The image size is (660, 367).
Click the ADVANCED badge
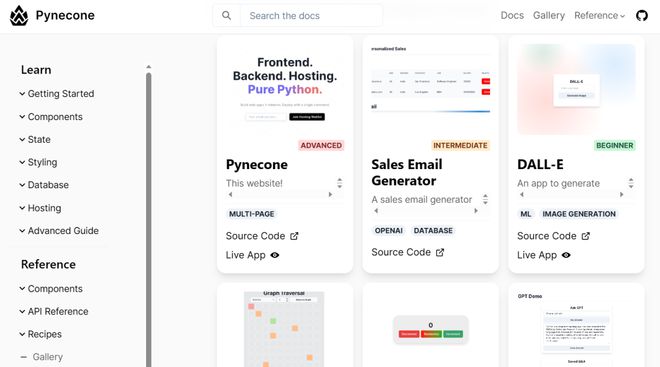[x=321, y=146]
